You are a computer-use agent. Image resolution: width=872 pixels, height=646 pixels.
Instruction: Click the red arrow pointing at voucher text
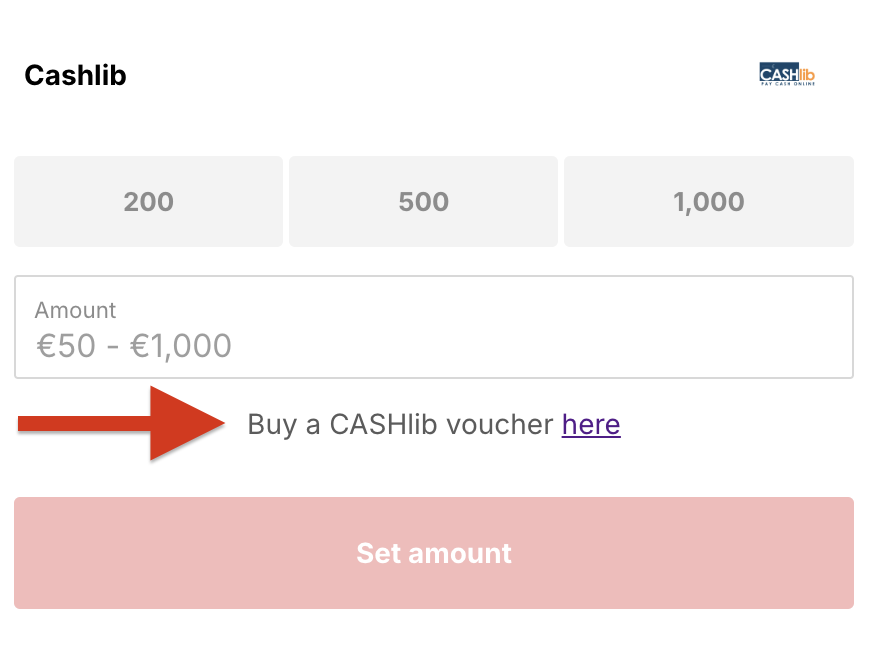pyautogui.click(x=122, y=424)
